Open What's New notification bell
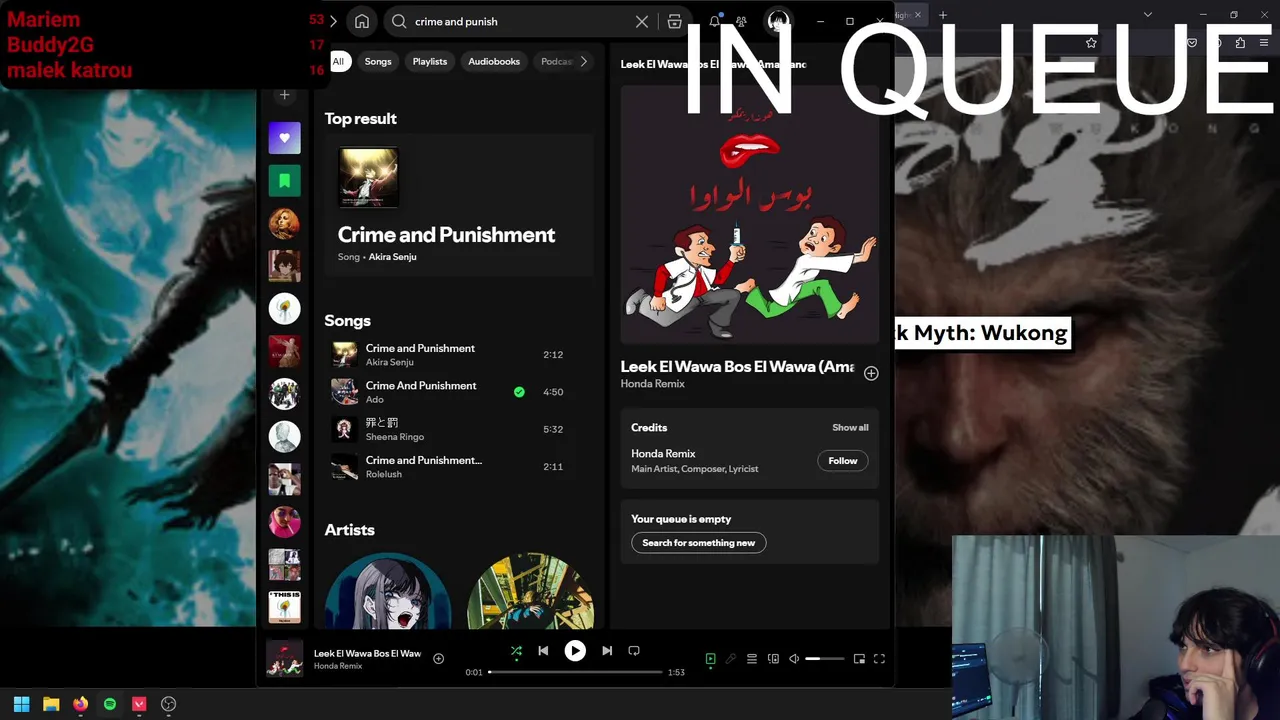 click(715, 21)
